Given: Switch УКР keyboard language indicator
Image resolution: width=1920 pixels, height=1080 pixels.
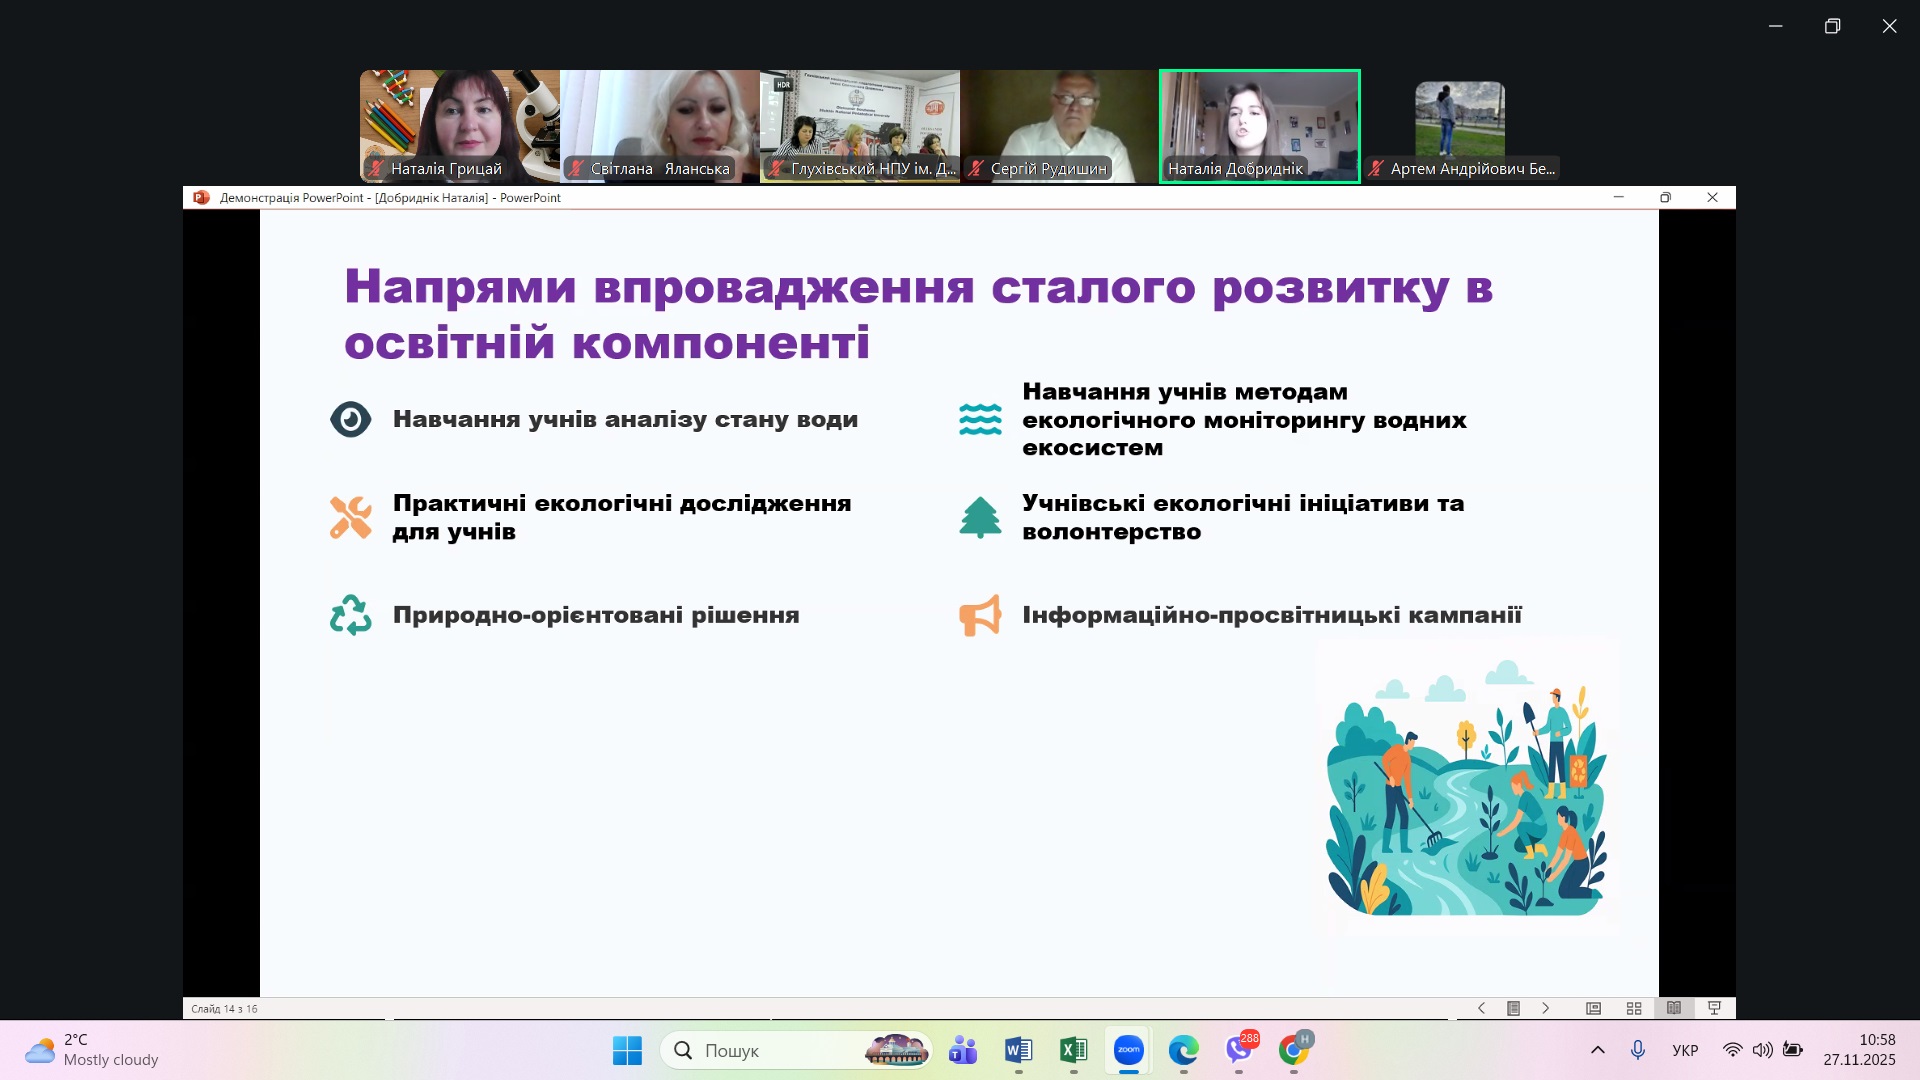Looking at the screenshot, I should click(x=1685, y=1050).
